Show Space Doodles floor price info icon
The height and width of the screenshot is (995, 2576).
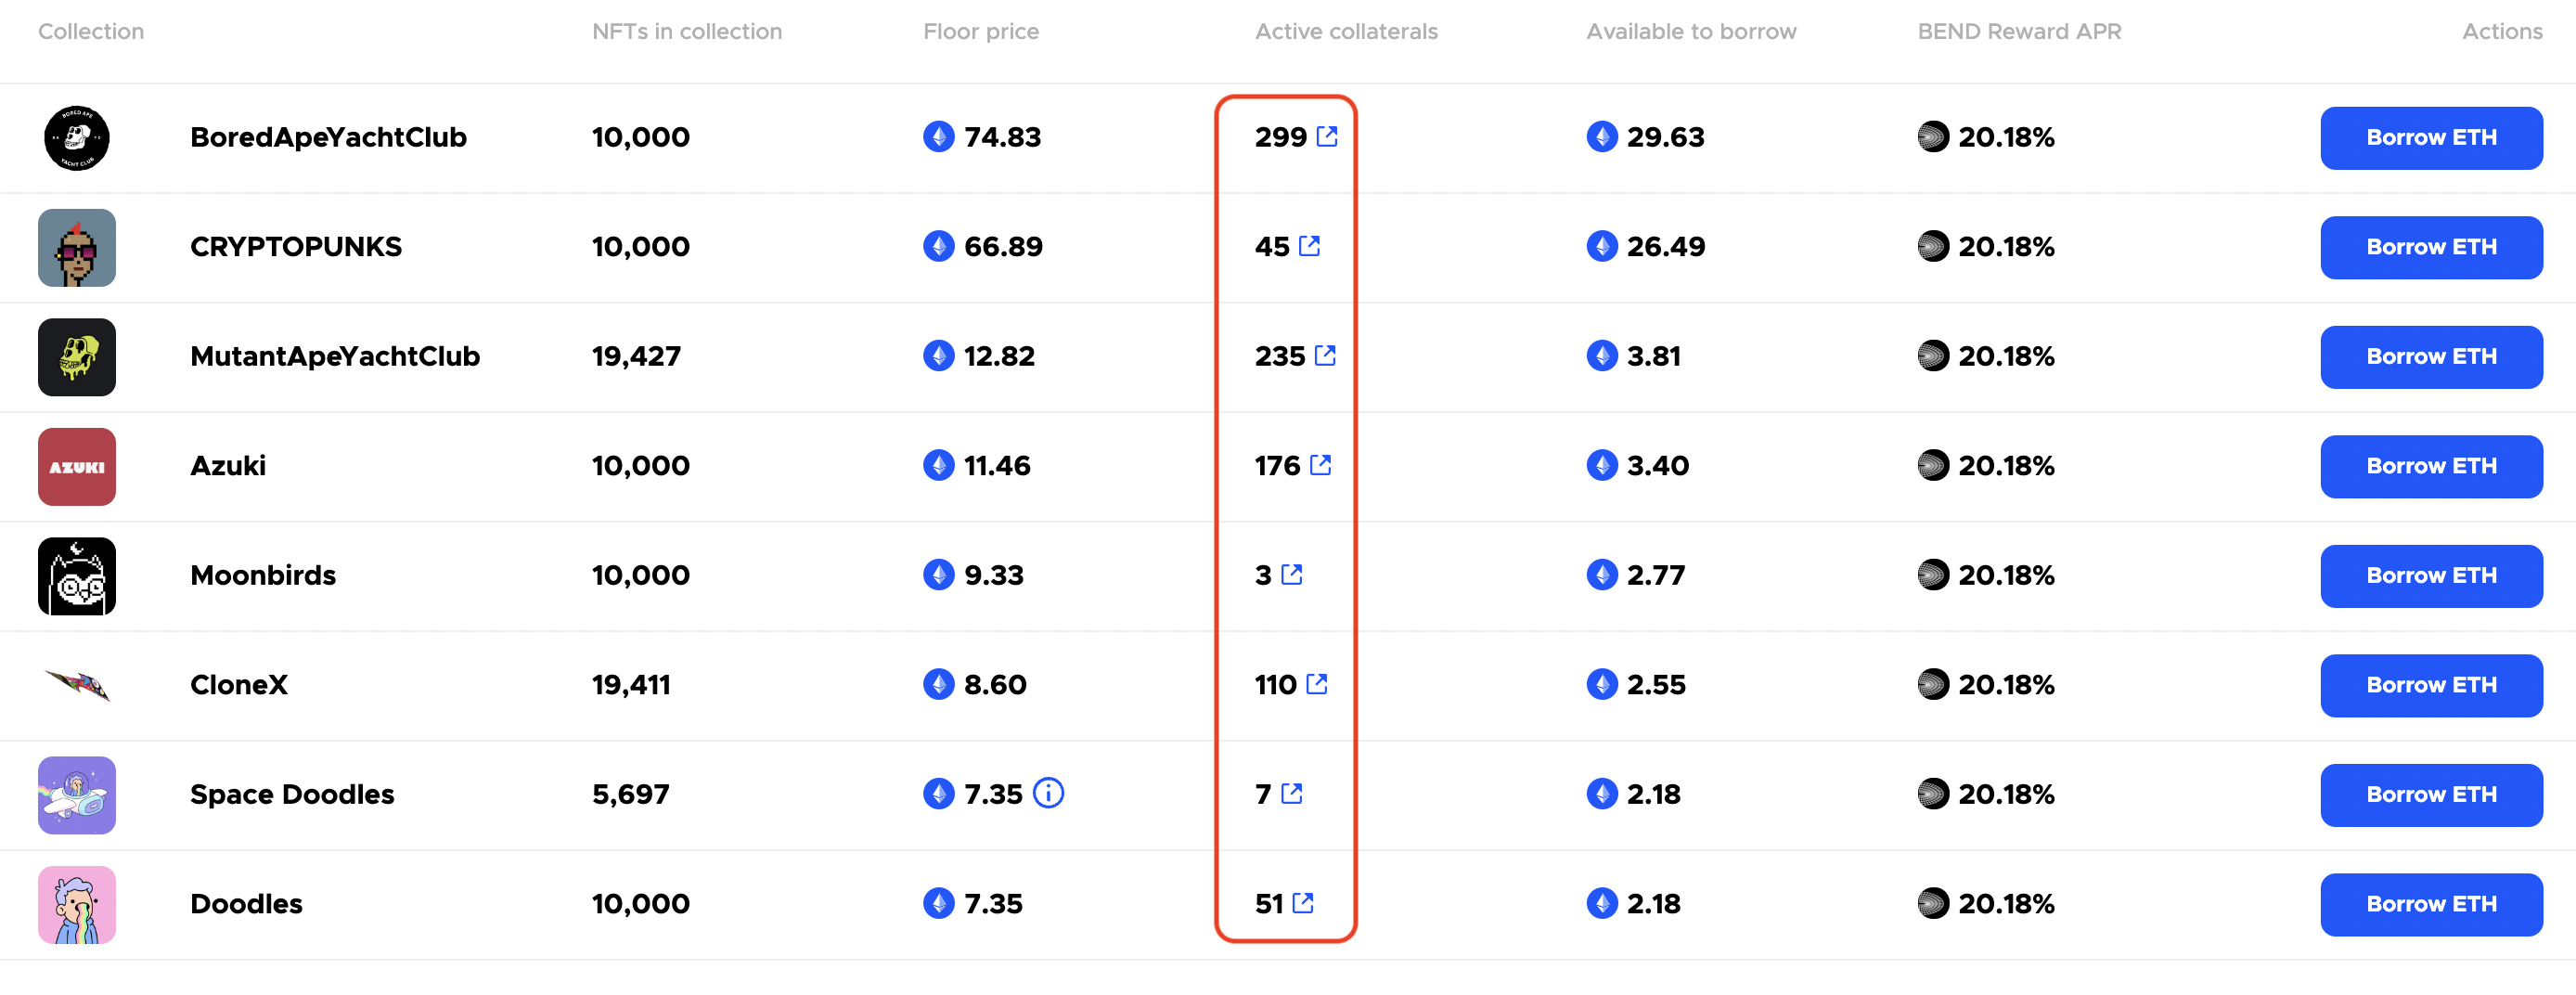click(x=1048, y=793)
